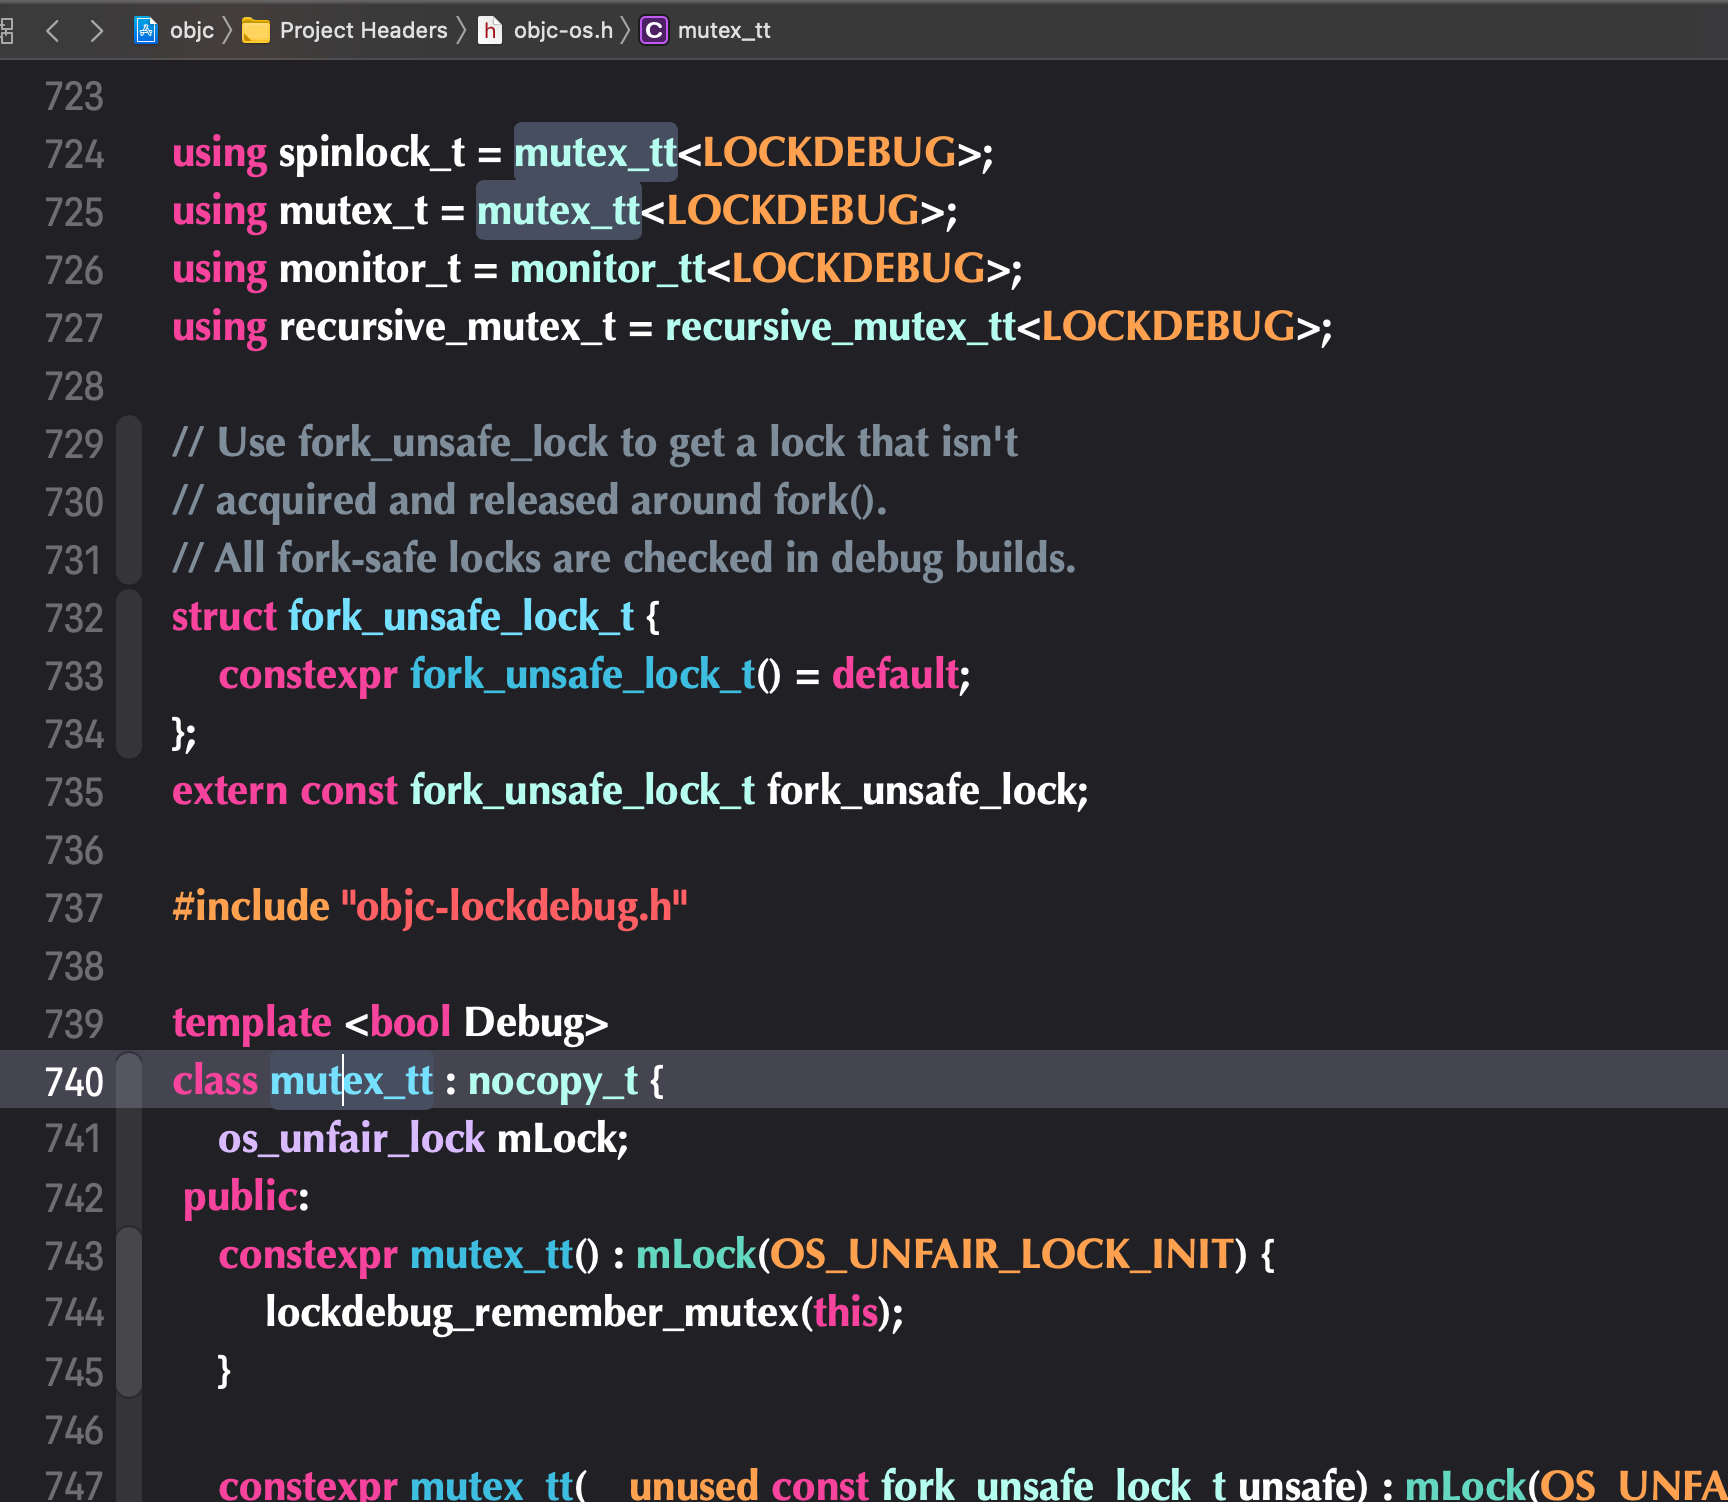1728x1502 pixels.
Task: Click the "objc-lockdebug.h" include string
Action: point(514,907)
